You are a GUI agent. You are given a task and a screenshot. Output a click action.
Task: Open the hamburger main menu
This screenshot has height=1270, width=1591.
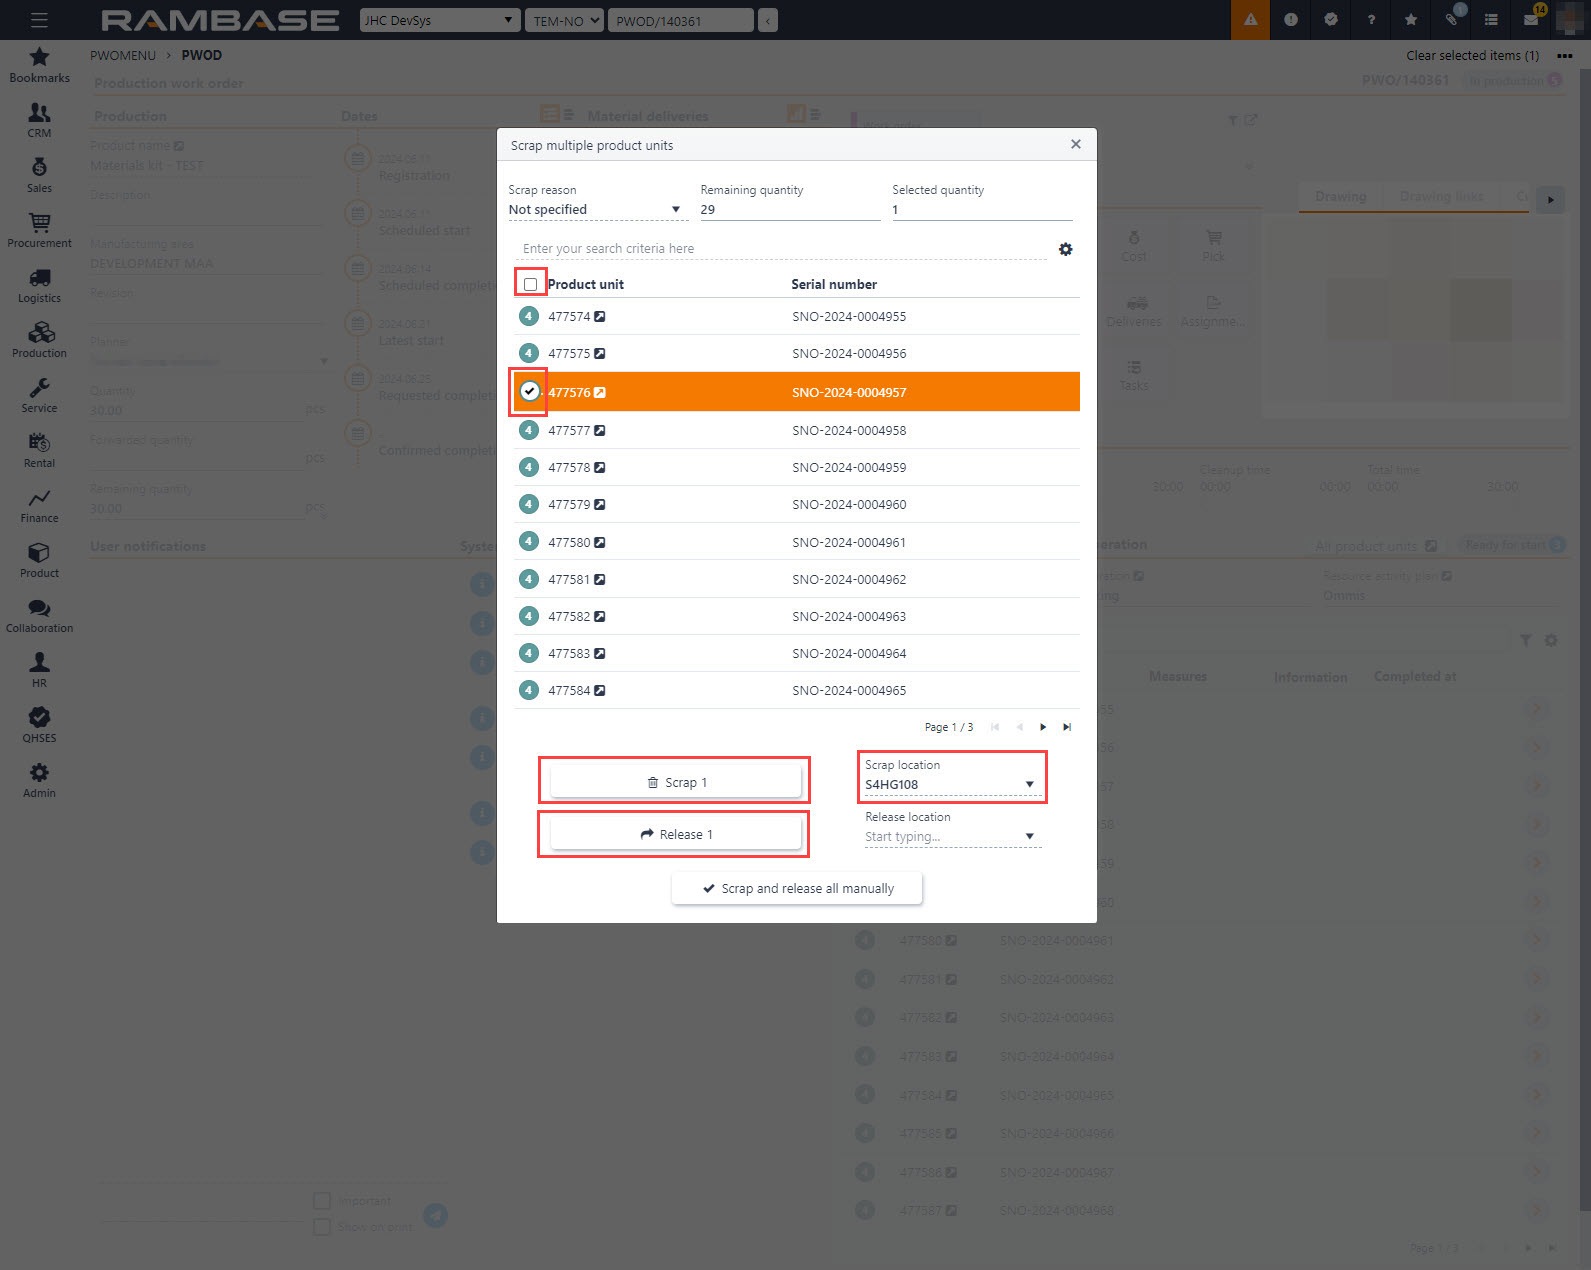39,20
